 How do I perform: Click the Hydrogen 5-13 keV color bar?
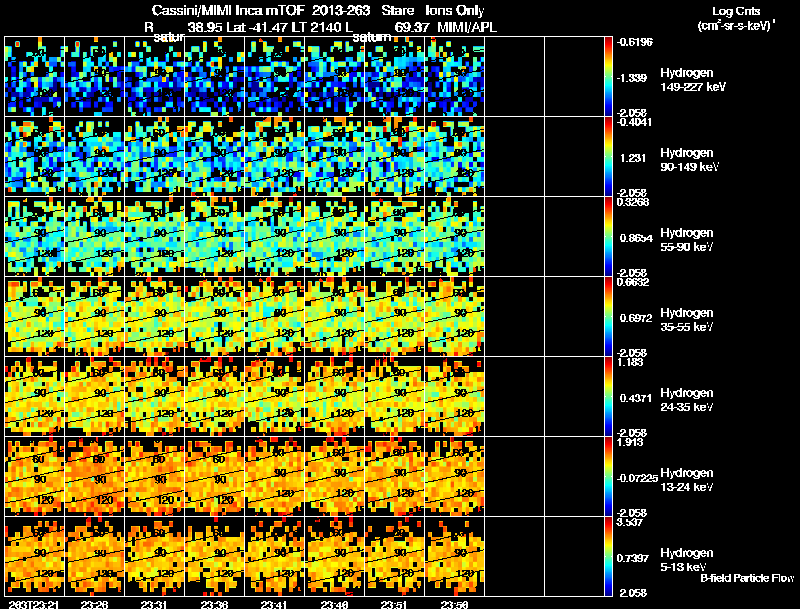click(608, 557)
